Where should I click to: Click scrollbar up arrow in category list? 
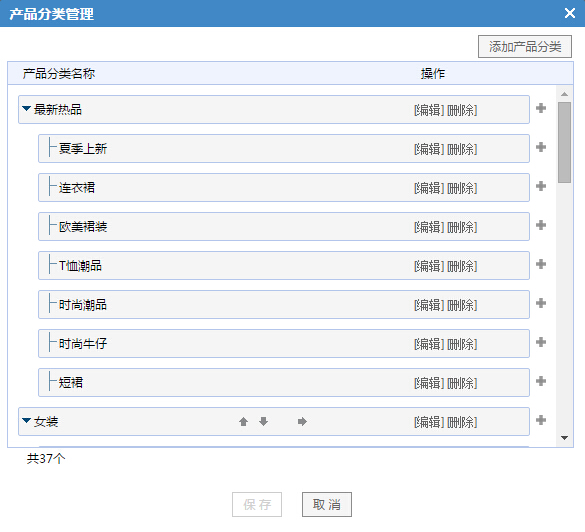564,94
